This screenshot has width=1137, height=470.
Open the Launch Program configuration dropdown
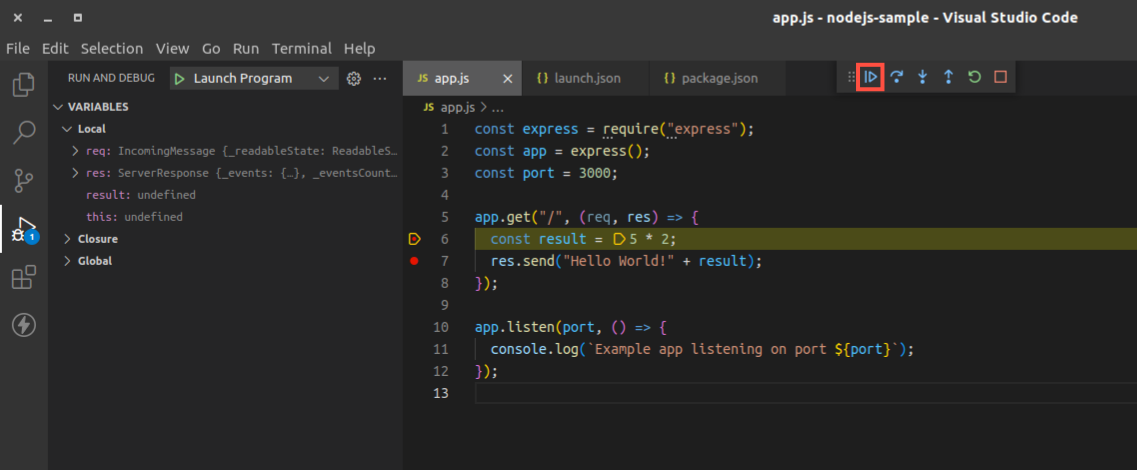pos(254,78)
